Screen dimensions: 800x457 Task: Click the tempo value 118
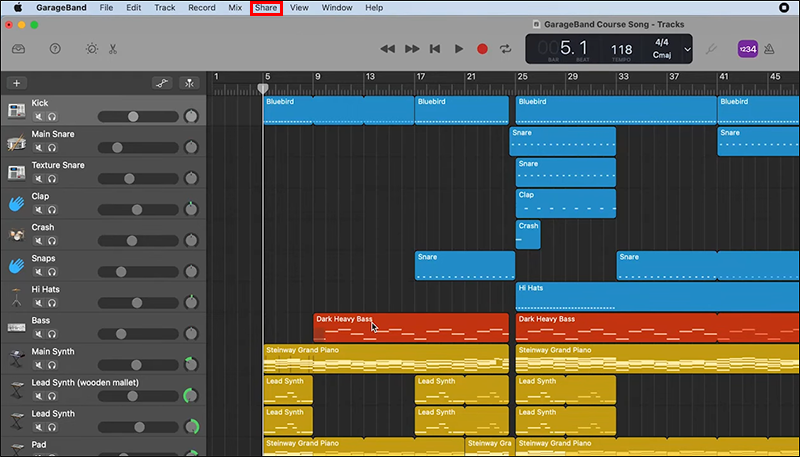(621, 49)
